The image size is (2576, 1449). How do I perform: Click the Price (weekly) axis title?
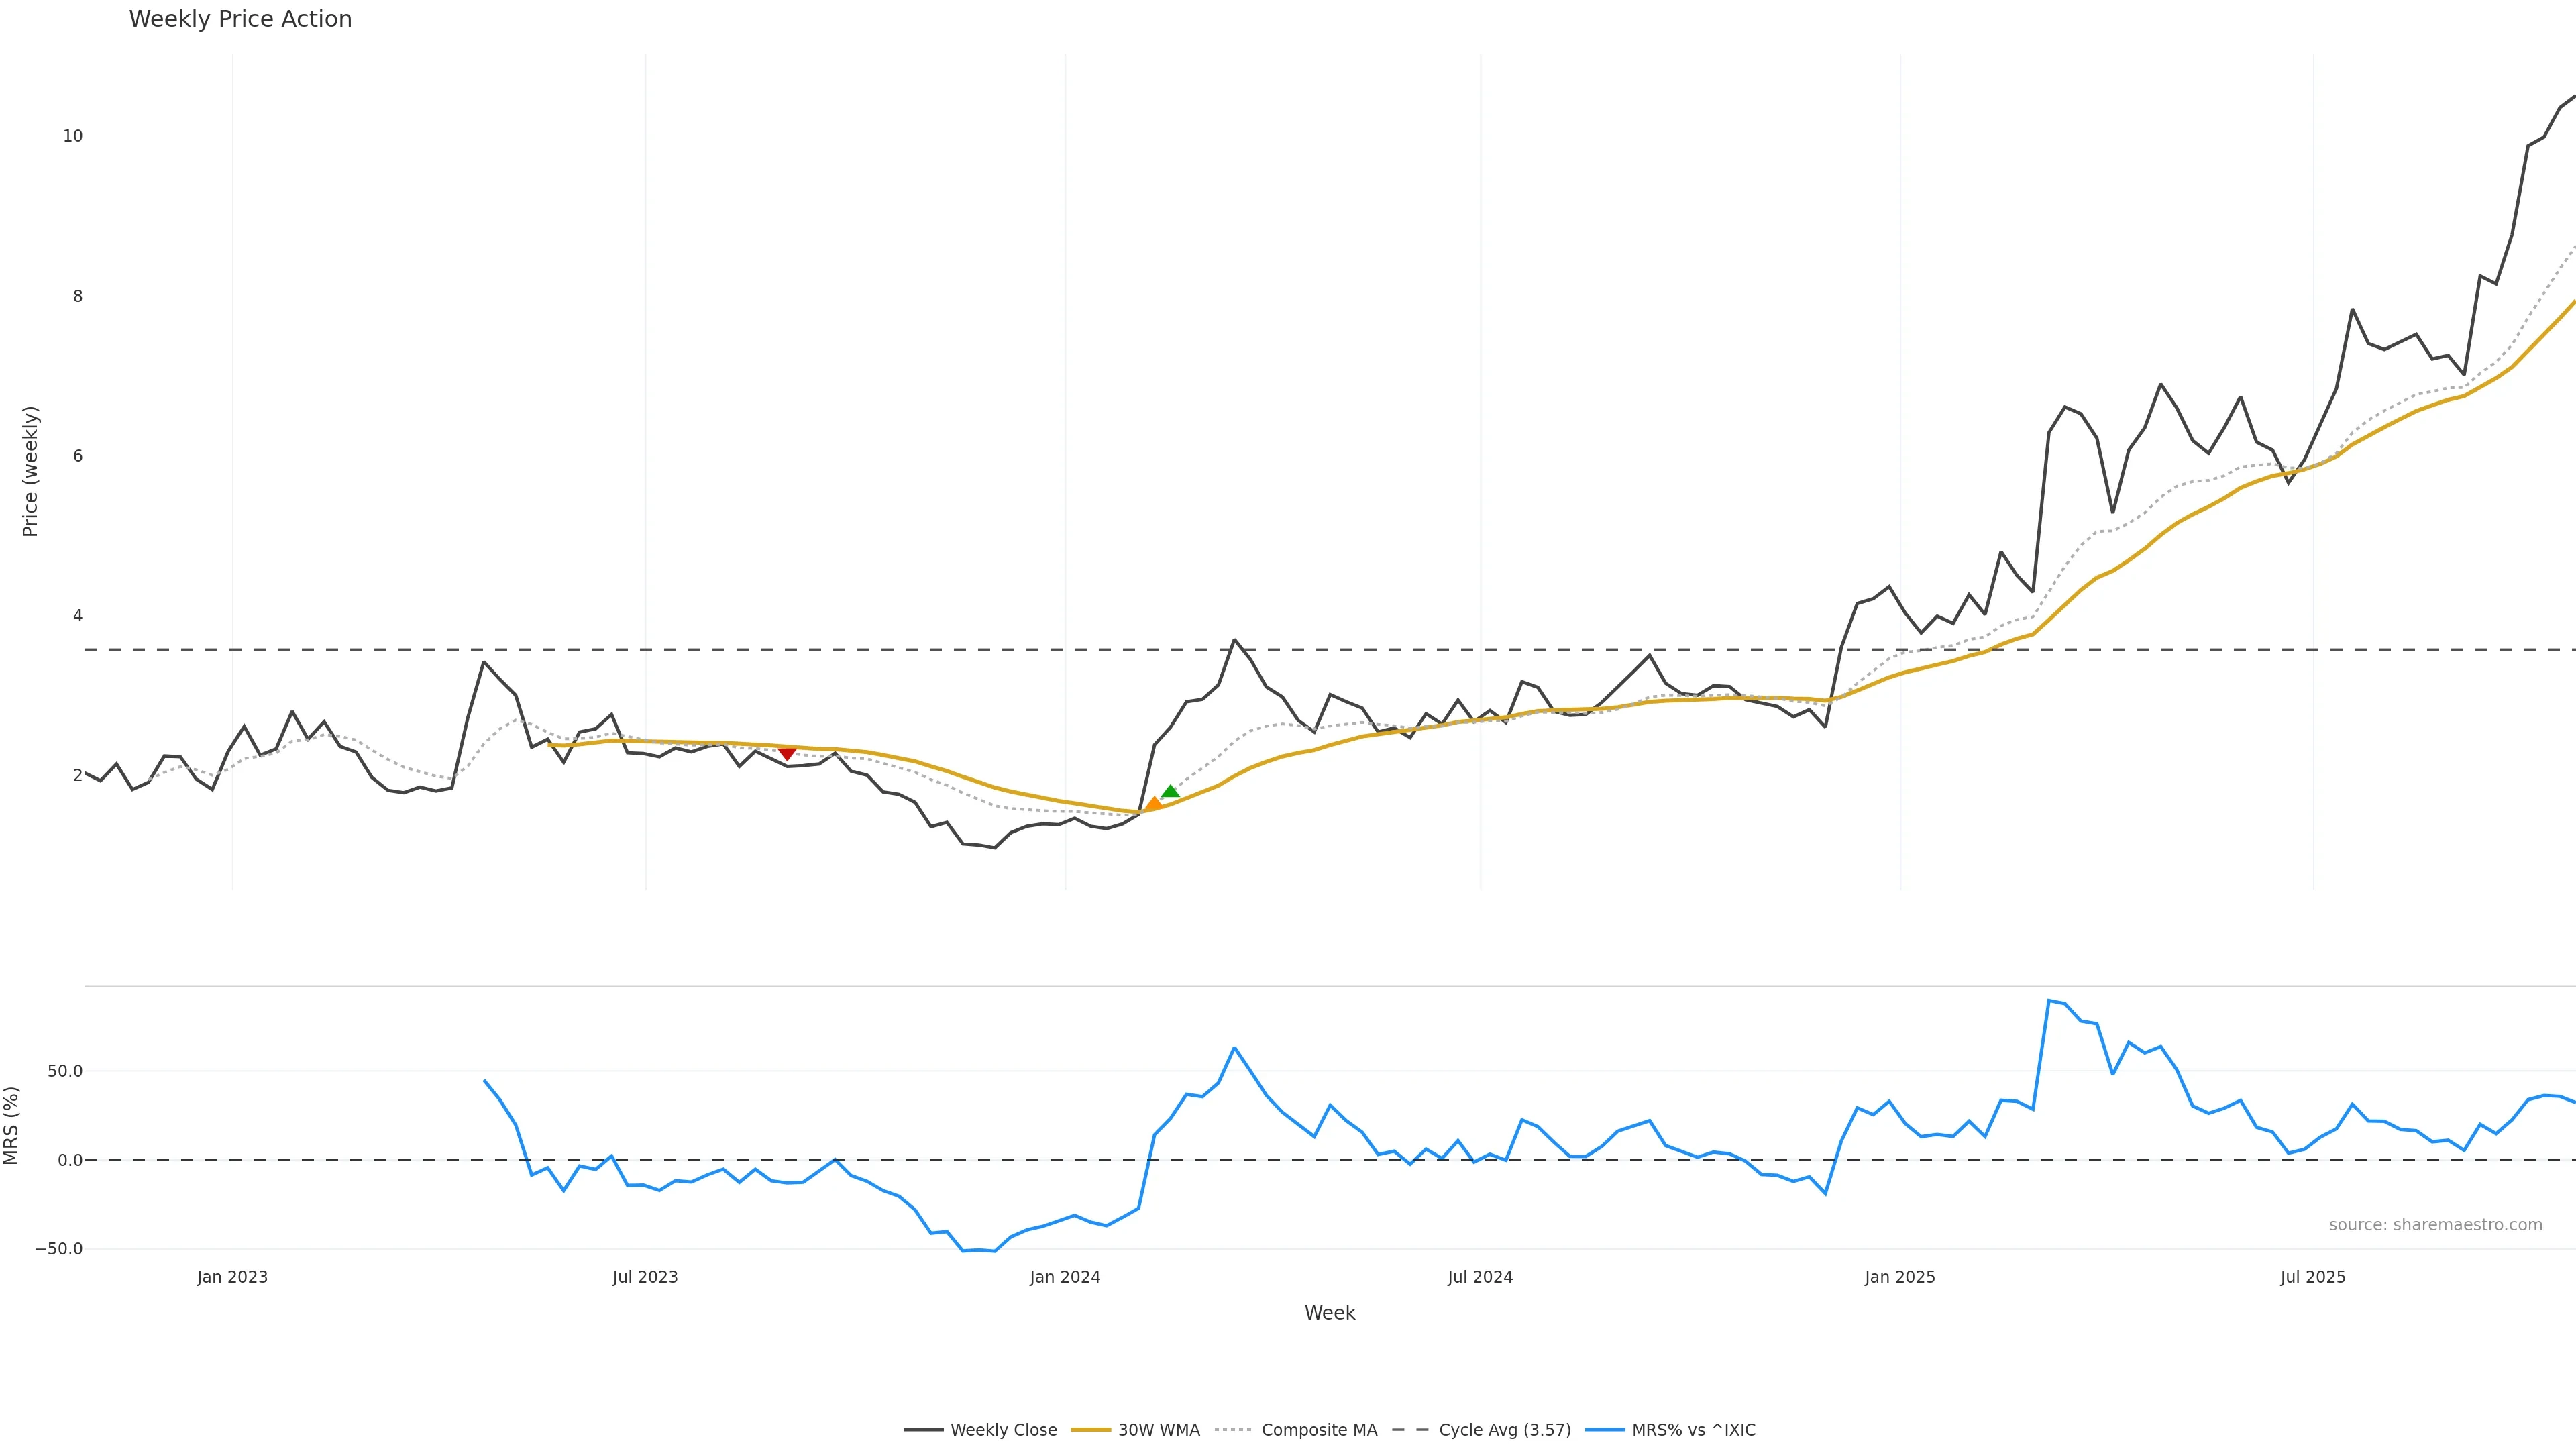click(30, 471)
